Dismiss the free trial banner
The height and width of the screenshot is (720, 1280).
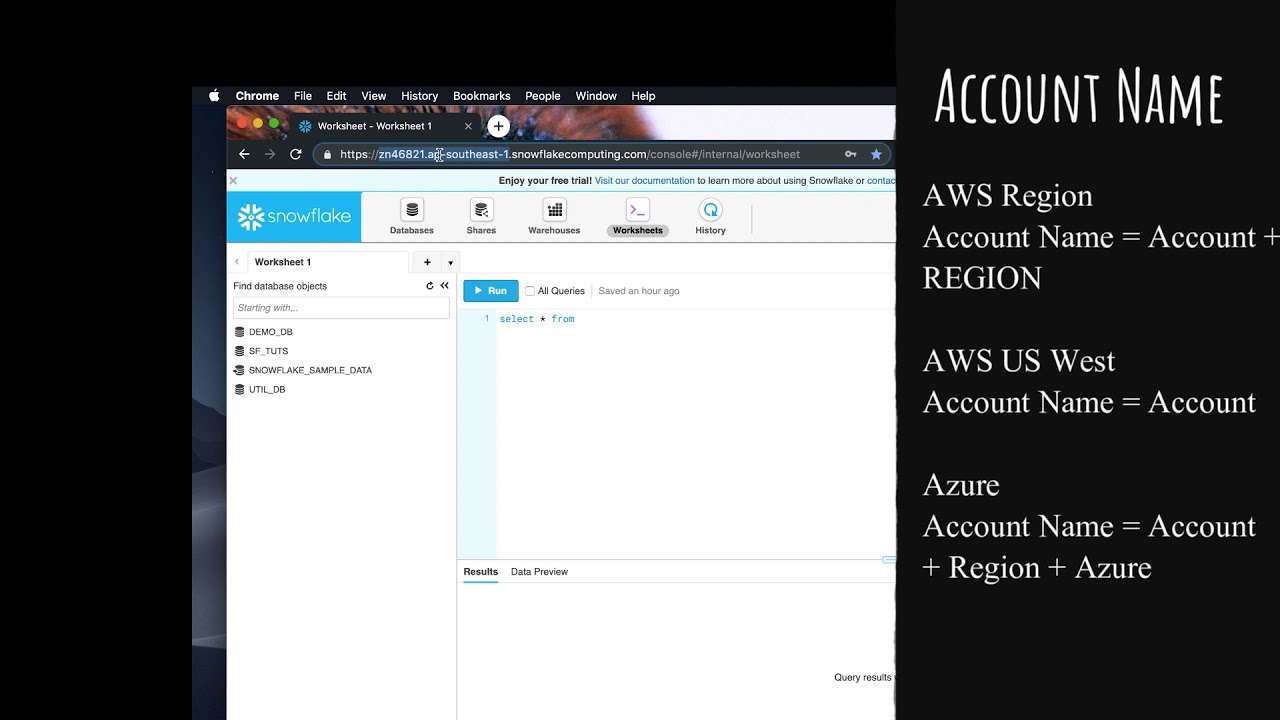(233, 181)
